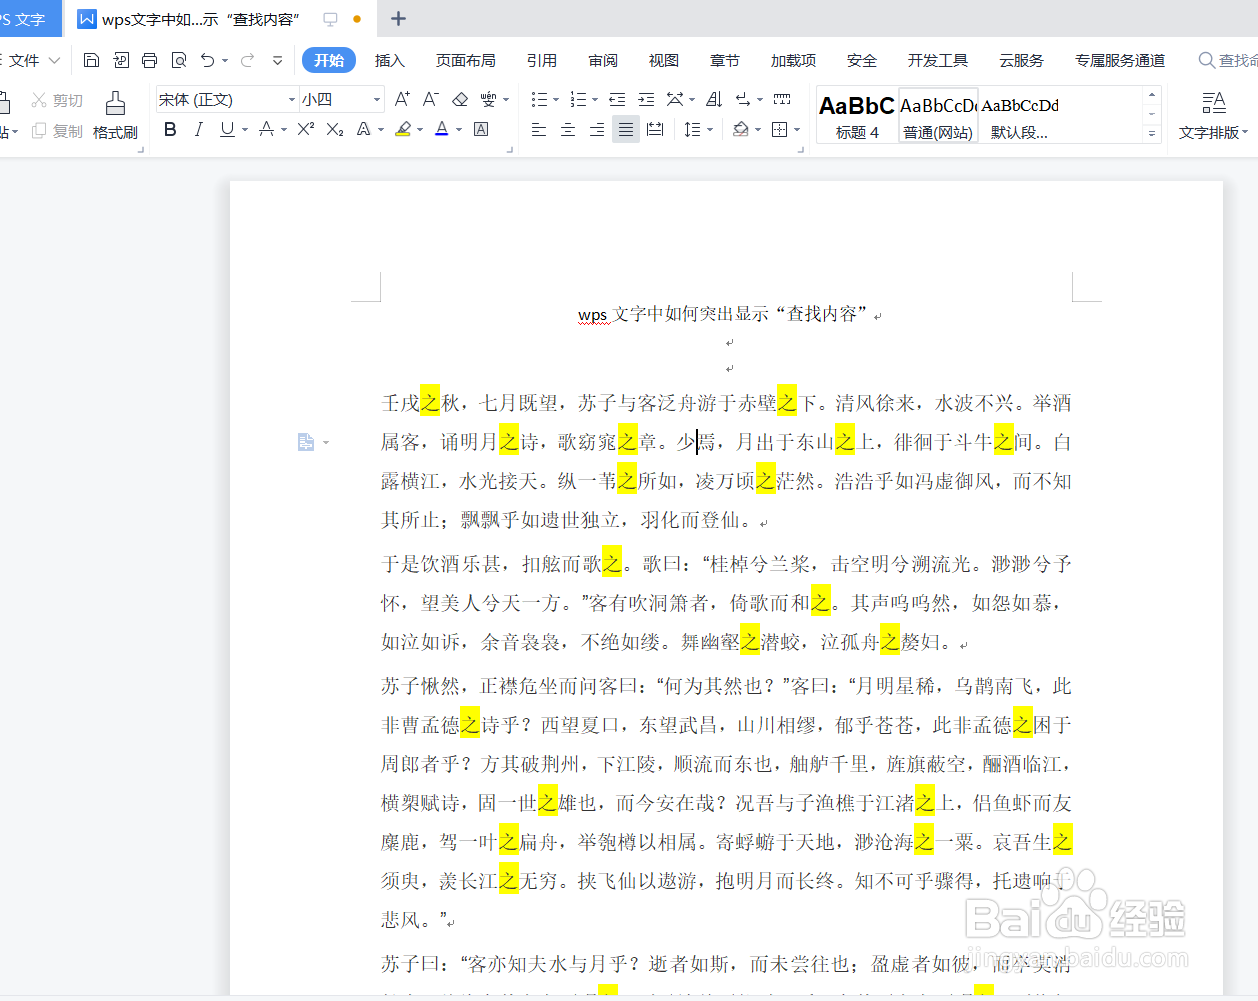Image resolution: width=1258 pixels, height=1001 pixels.
Task: Click the Cut (剪切) button
Action: click(57, 100)
